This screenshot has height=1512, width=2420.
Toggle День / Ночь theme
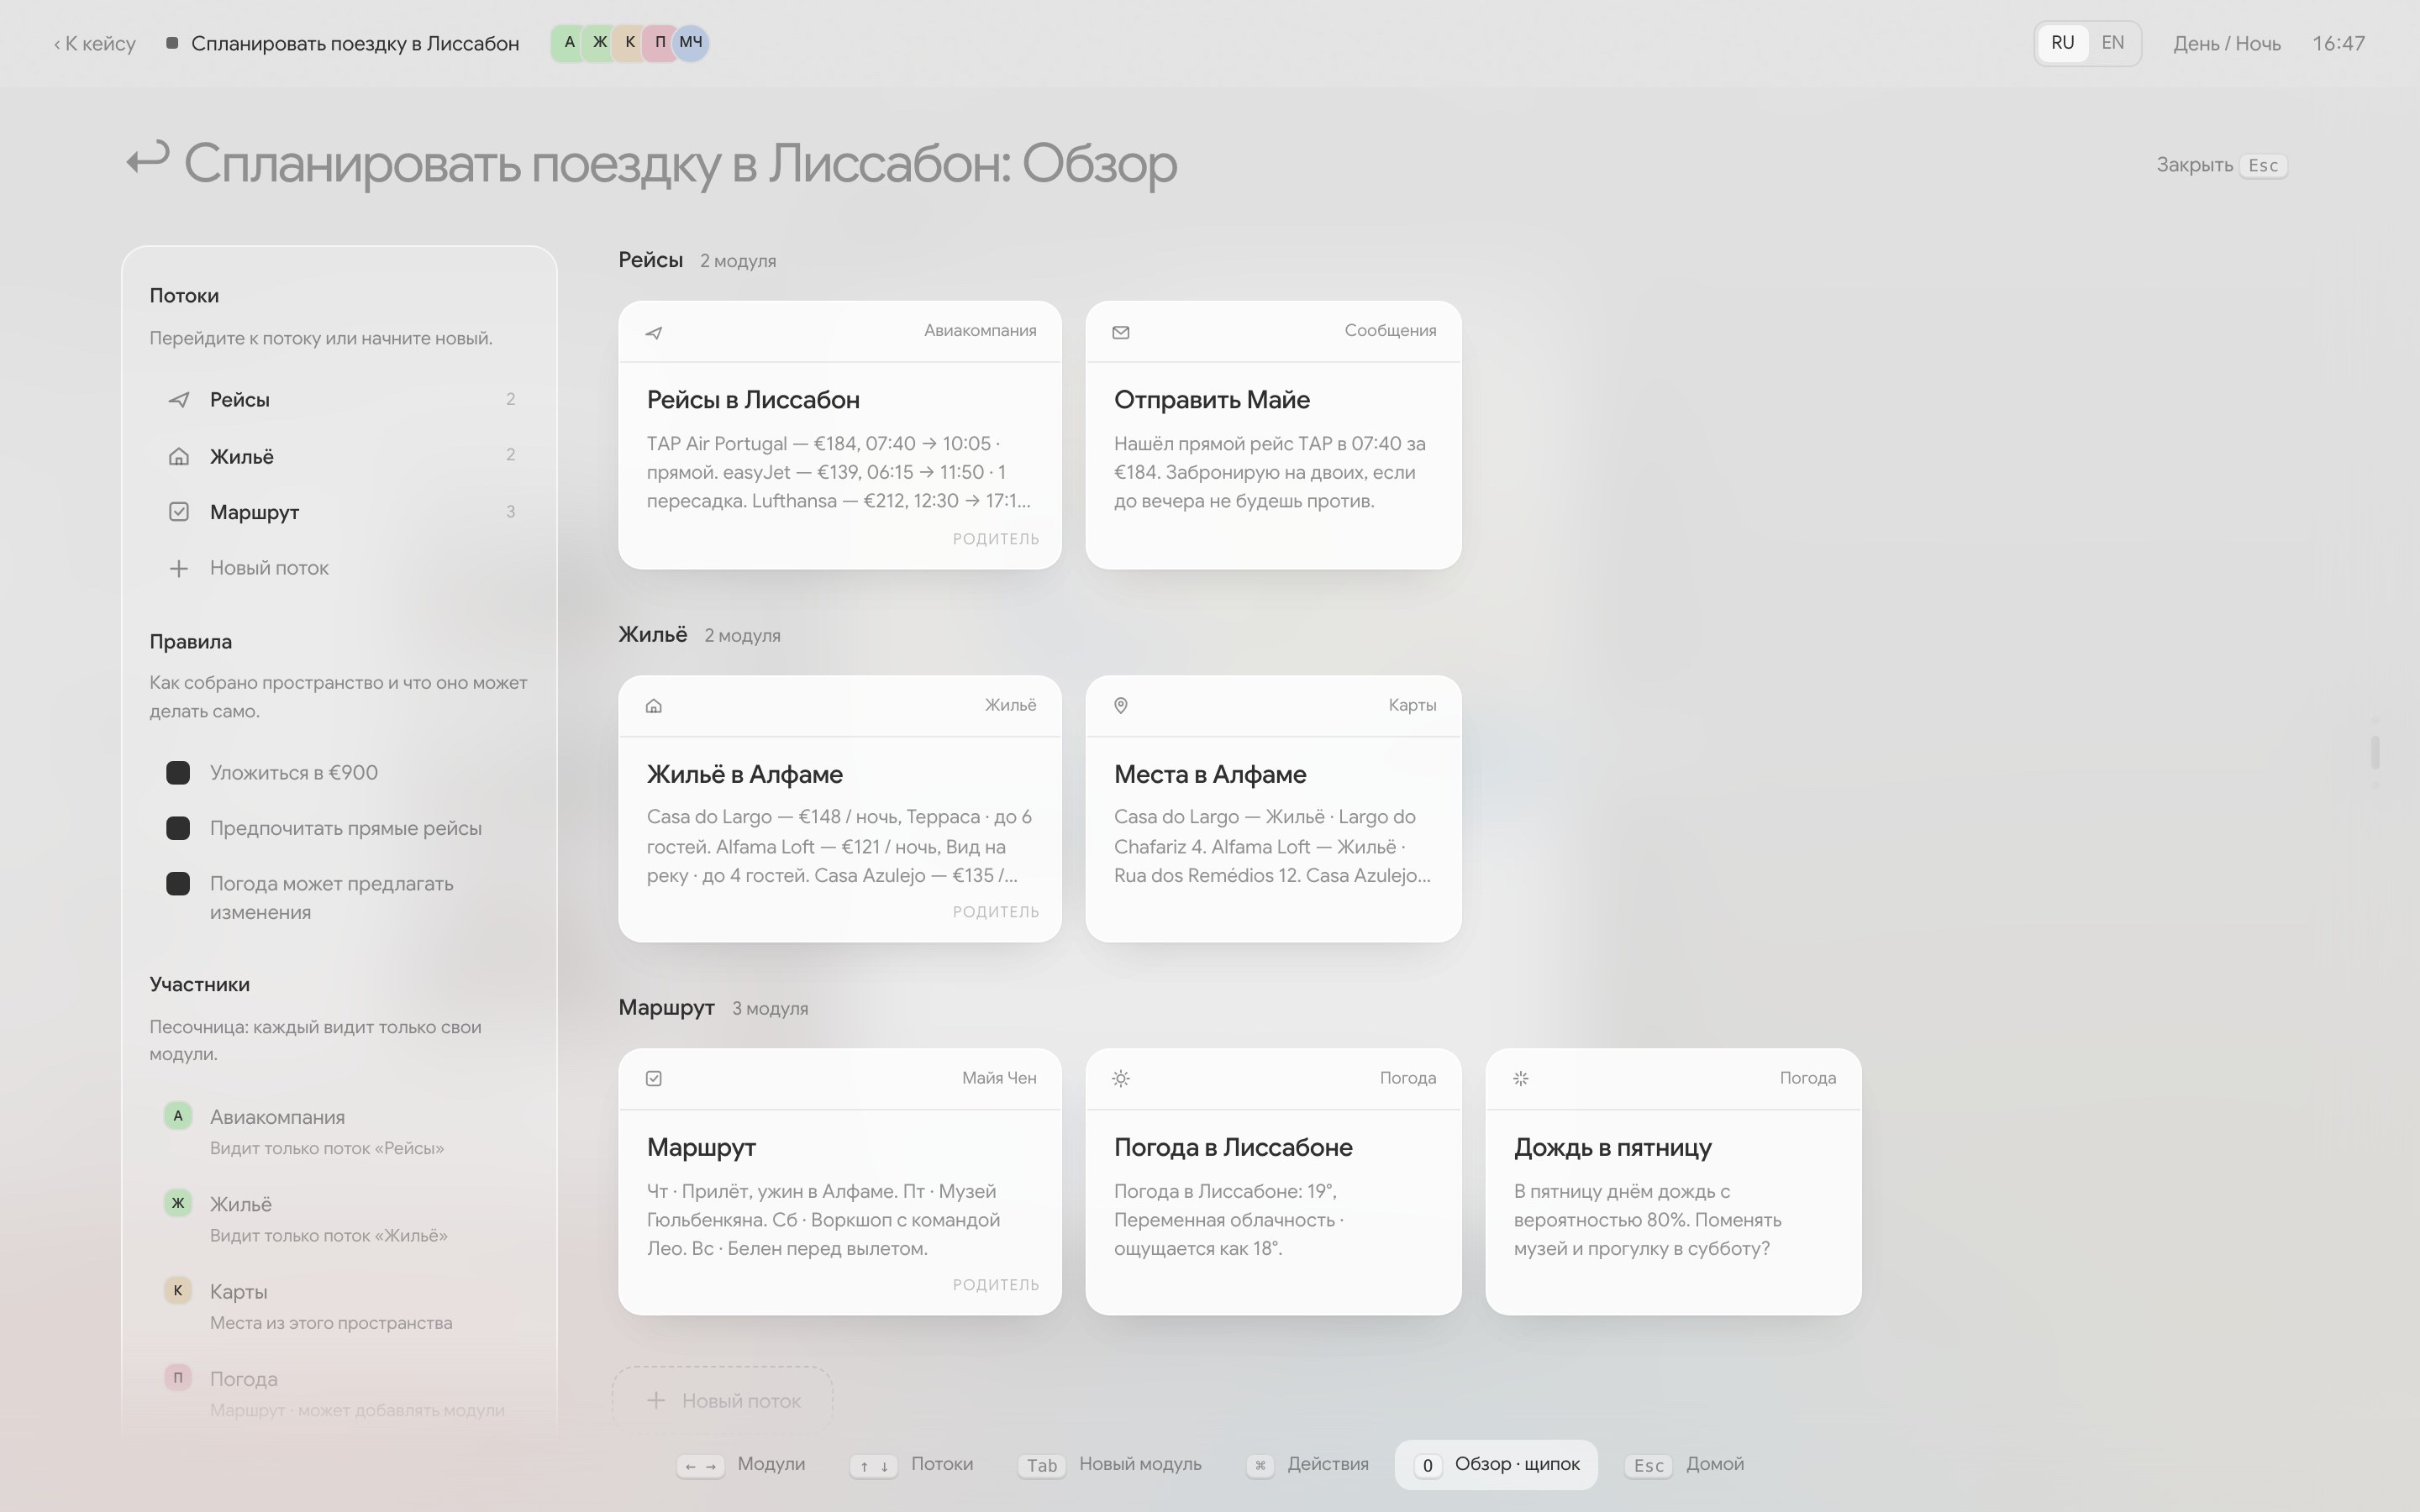[2226, 44]
